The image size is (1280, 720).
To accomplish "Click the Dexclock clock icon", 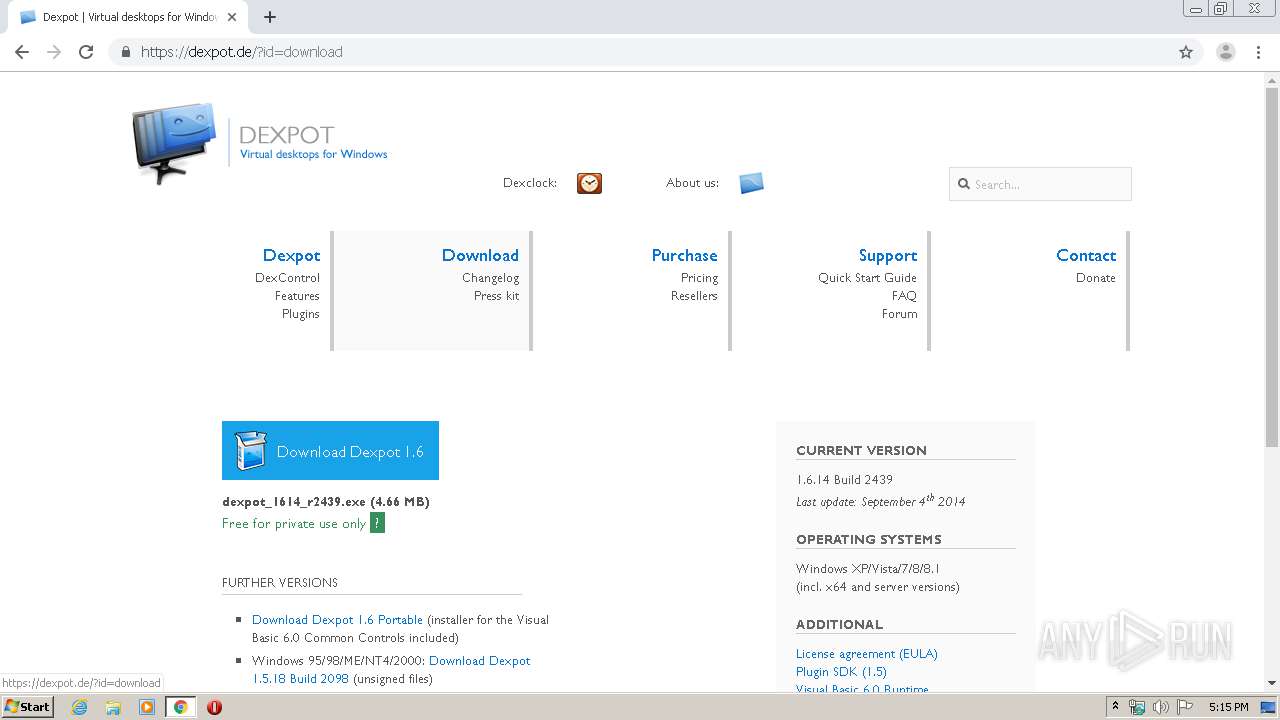I will 589,183.
